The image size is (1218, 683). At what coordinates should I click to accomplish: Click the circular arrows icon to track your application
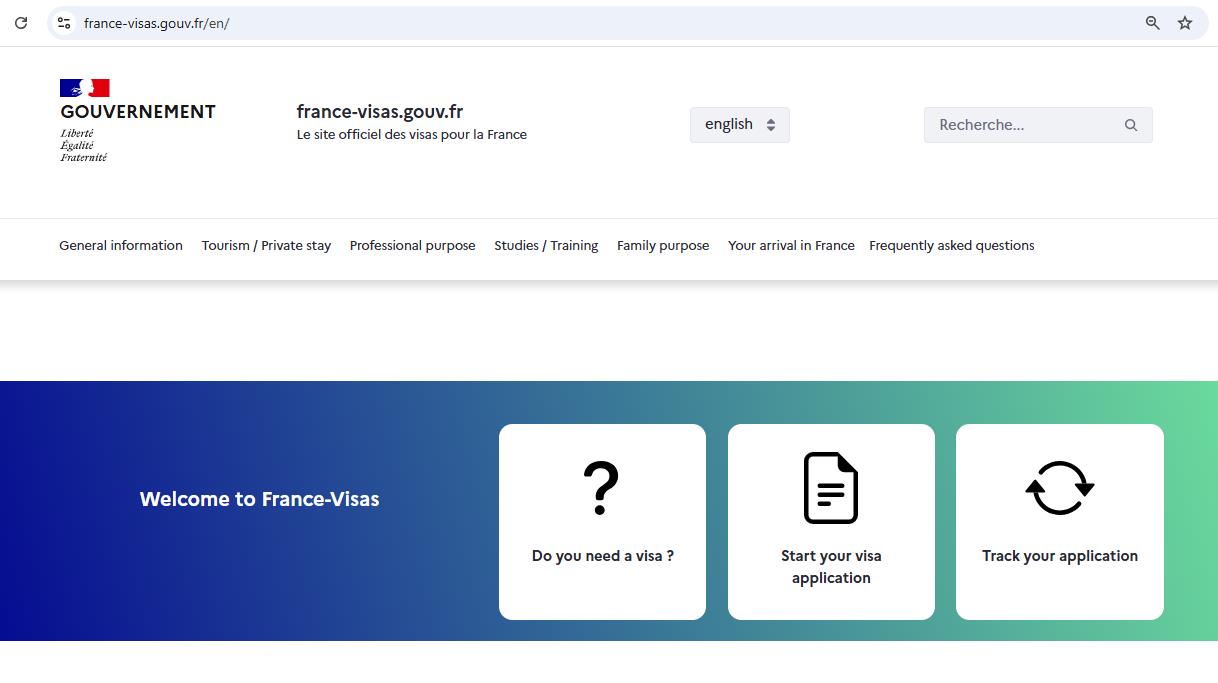(1059, 488)
